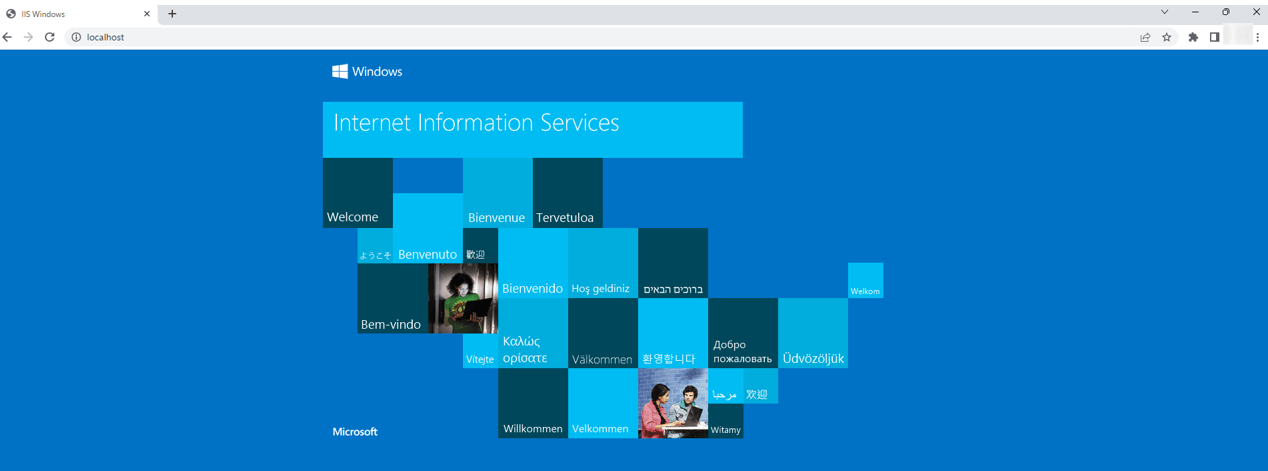Share this page icon in address bar
Image resolution: width=1268 pixels, height=471 pixels.
pos(1145,37)
